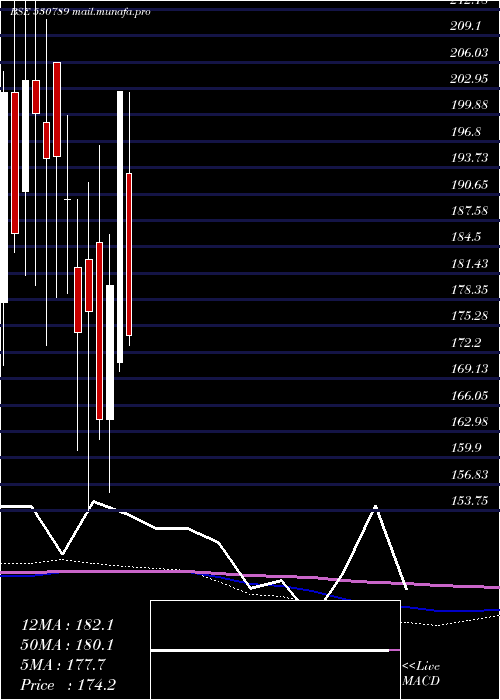Click the 50MA : 180.1 readout

67,645
